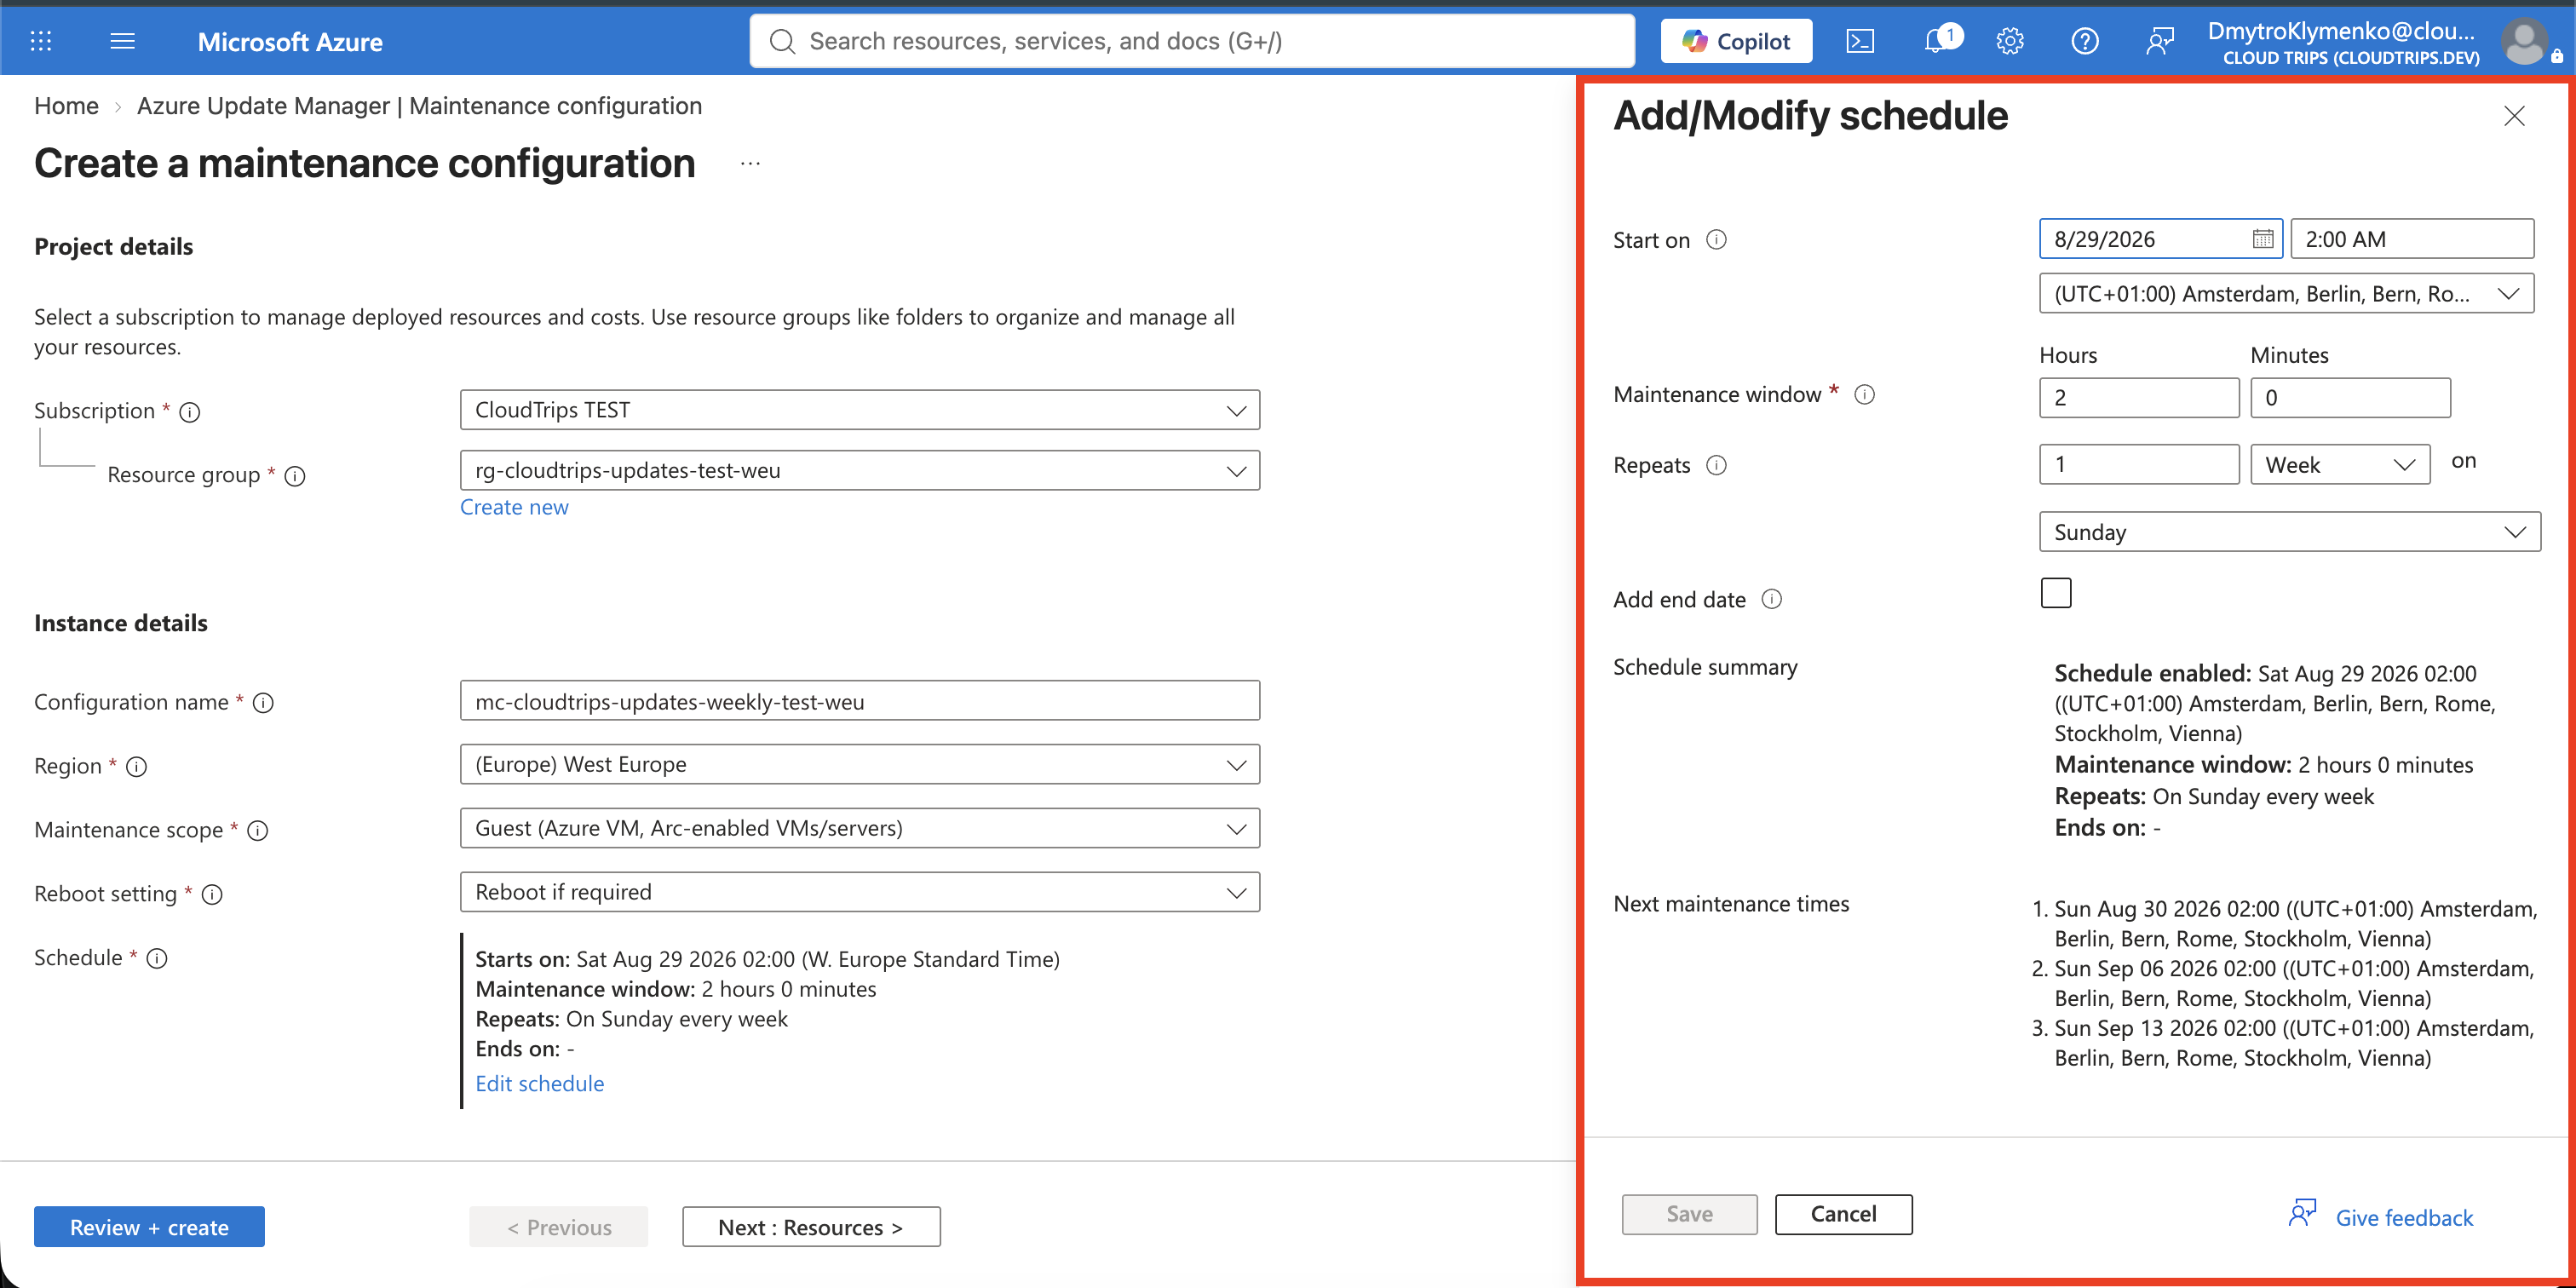Open the Azure portal apps grid icon
Screen dimensions: 2576x1288
[x=41, y=41]
